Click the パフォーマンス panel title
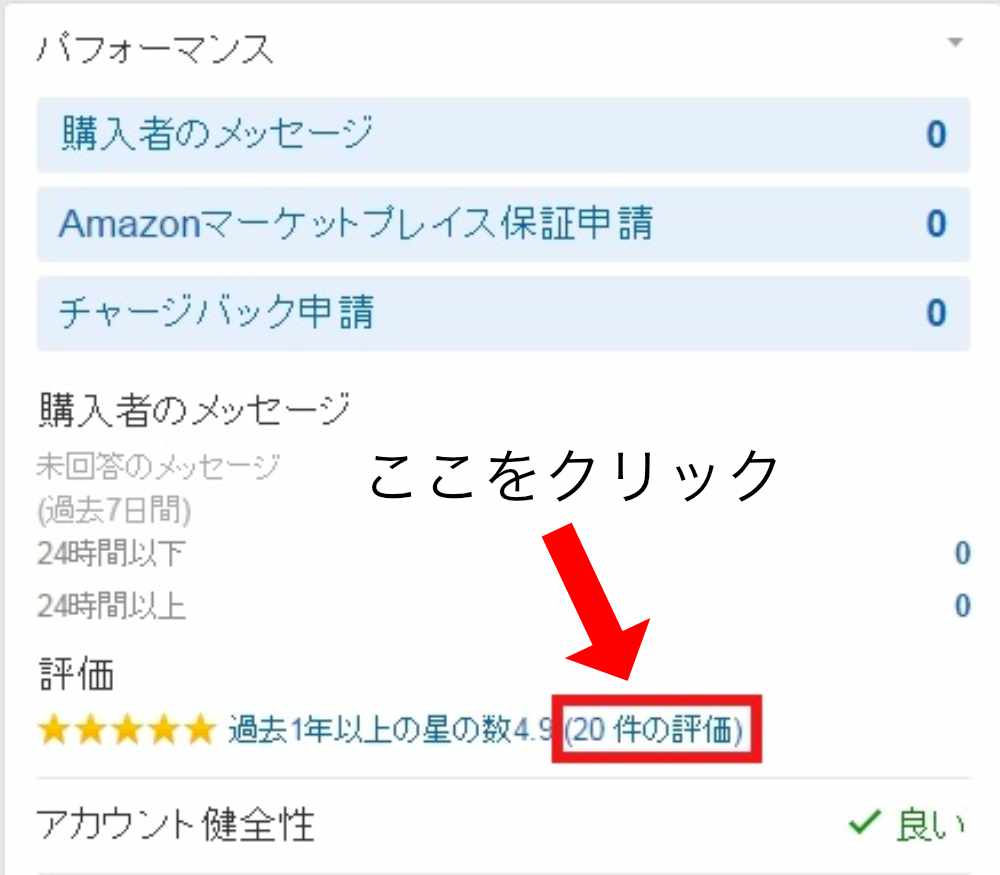This screenshot has width=1000, height=875. [x=156, y=48]
